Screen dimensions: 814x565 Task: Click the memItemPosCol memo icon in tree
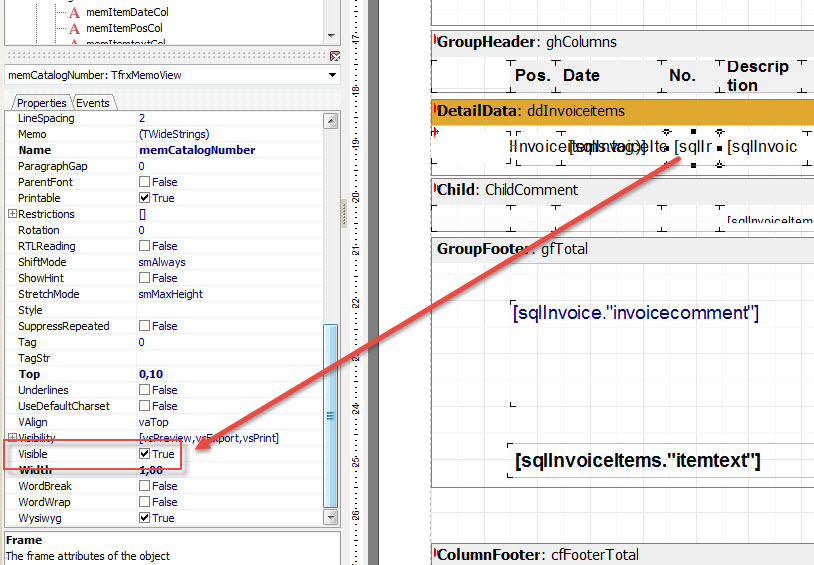coord(74,28)
